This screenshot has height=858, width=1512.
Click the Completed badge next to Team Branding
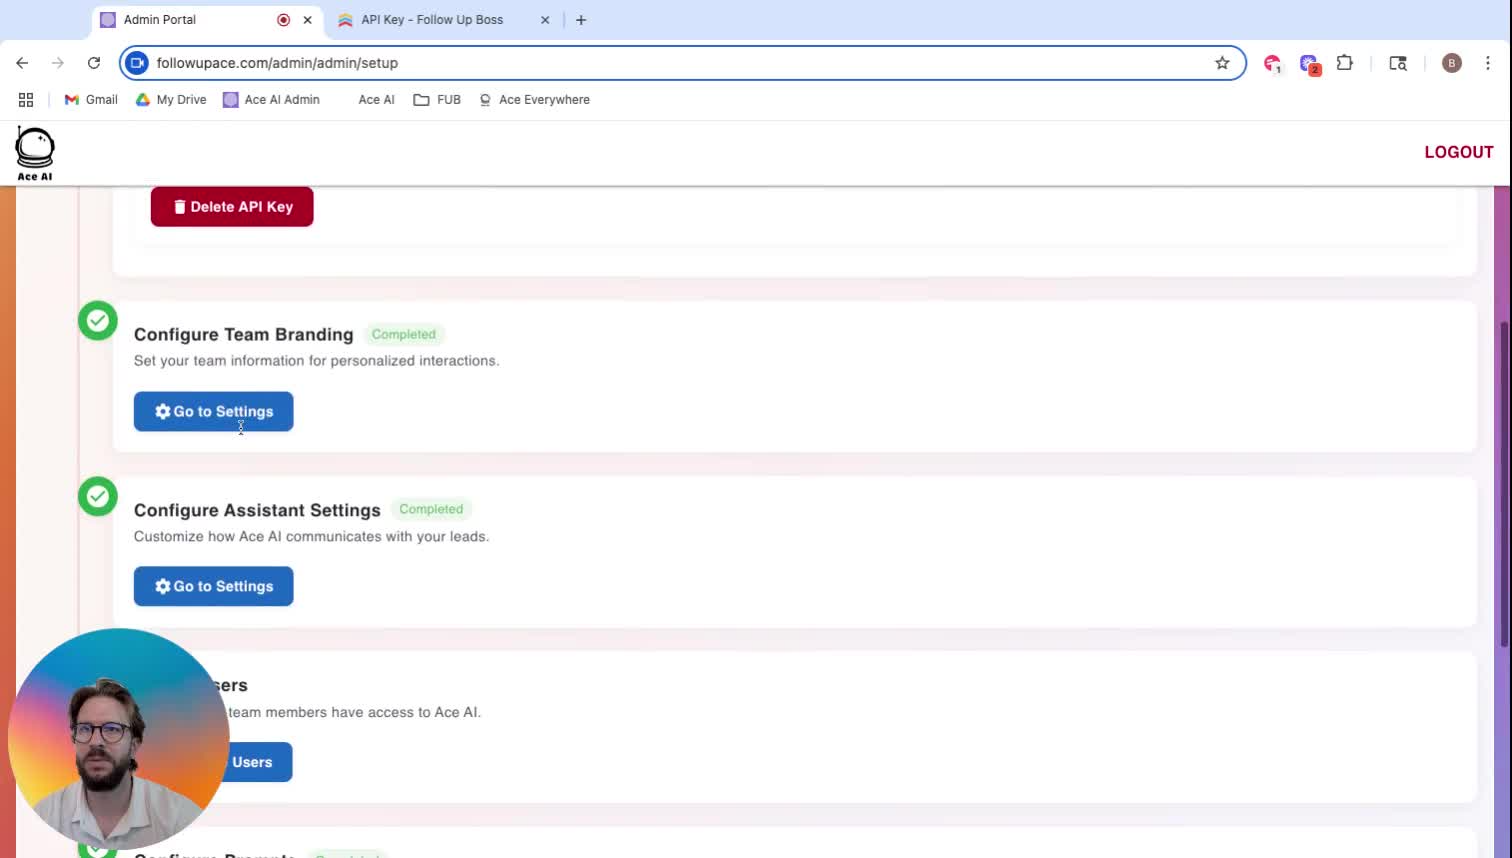coord(404,334)
